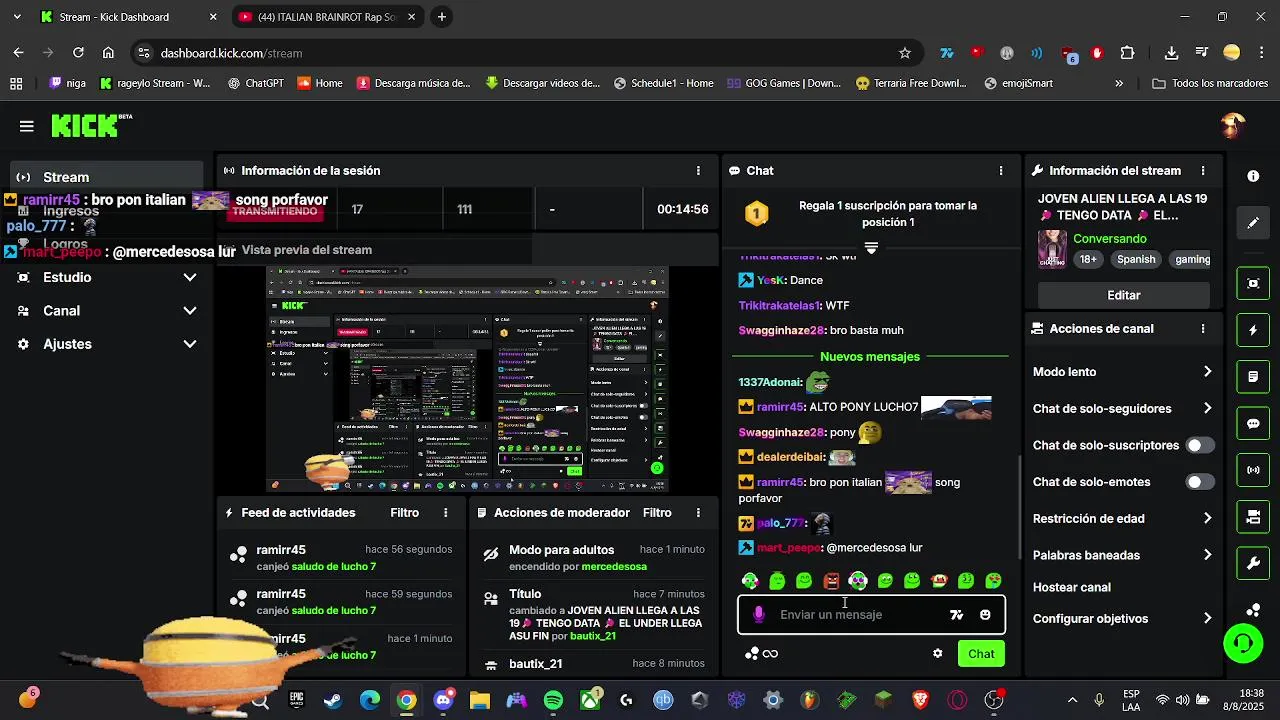Toggle Chat de solo-emotes switch
The width and height of the screenshot is (1280, 720).
point(1200,482)
